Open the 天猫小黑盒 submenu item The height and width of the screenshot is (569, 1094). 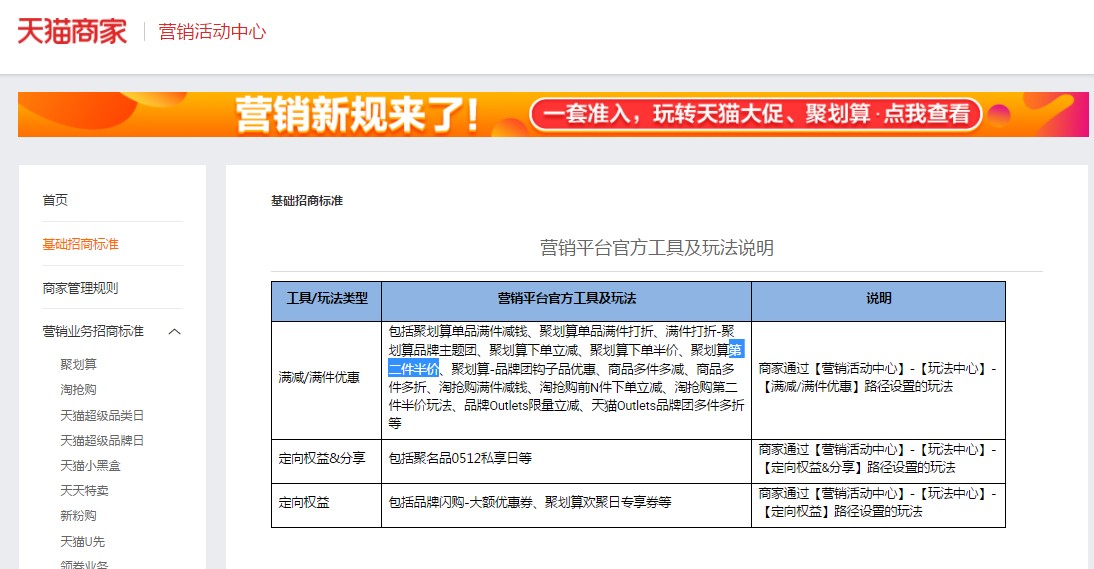pyautogui.click(x=90, y=466)
